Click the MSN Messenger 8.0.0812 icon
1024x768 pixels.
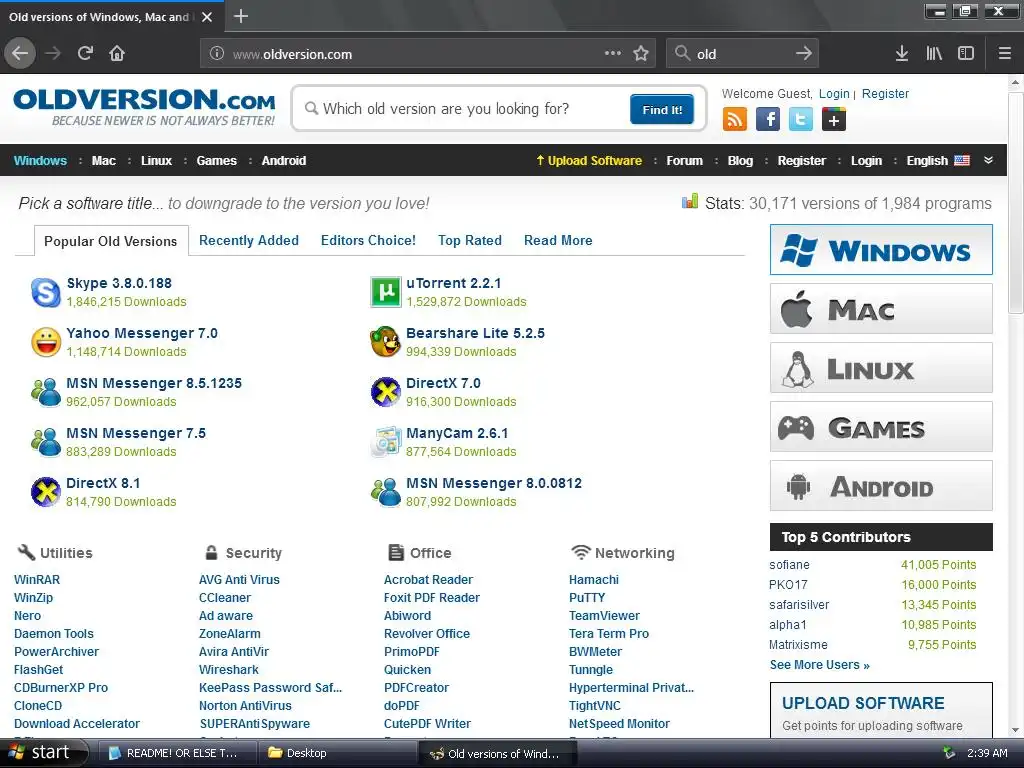pos(385,492)
